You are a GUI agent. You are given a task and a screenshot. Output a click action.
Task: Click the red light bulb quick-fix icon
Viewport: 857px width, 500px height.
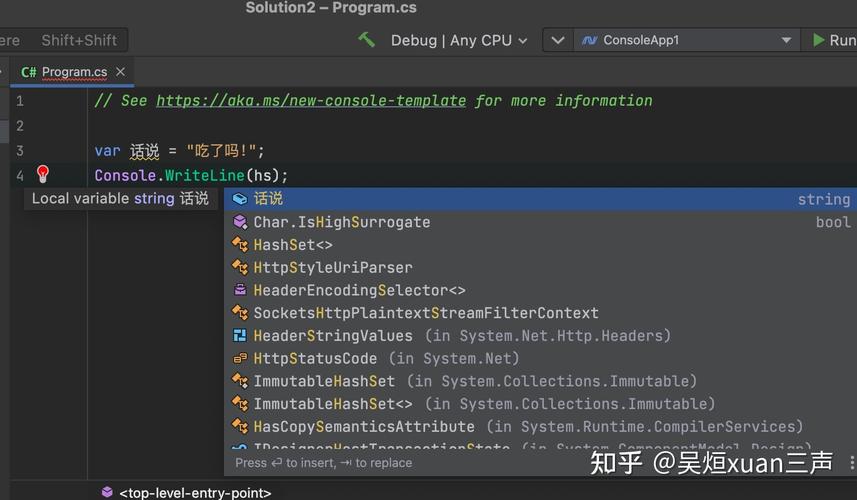43,174
